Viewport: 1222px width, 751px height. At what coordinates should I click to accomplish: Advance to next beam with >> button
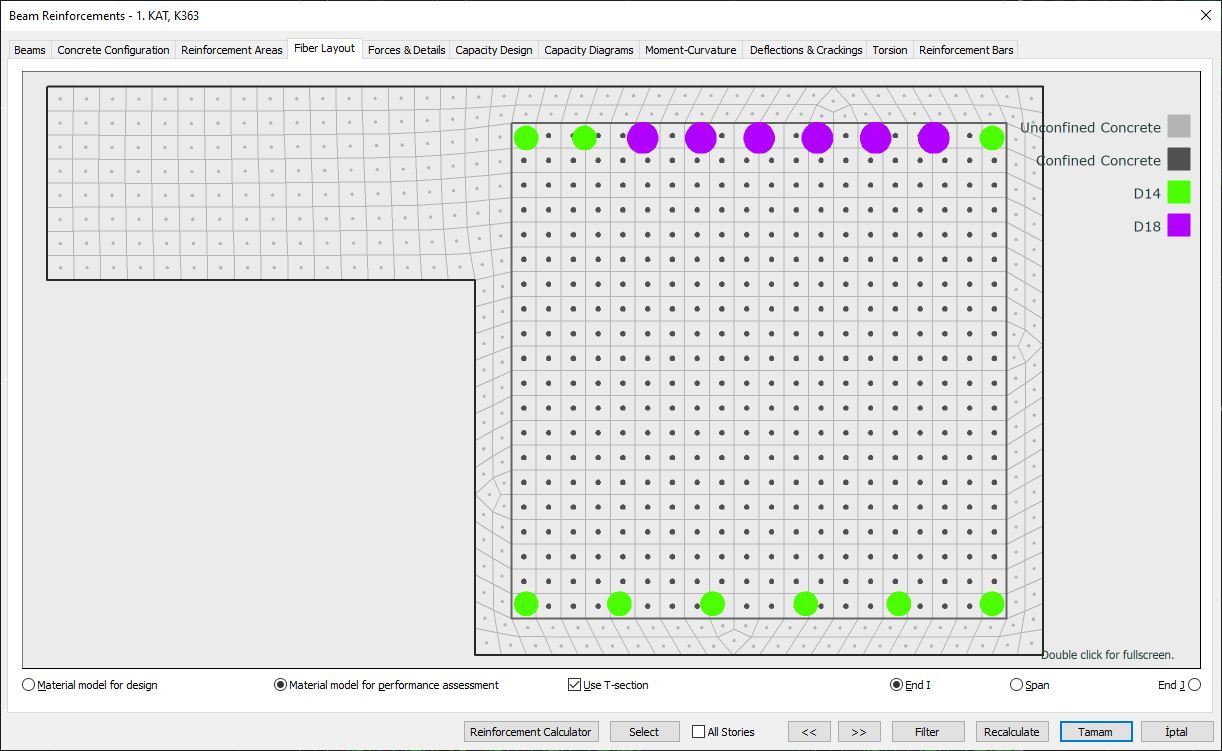click(858, 731)
